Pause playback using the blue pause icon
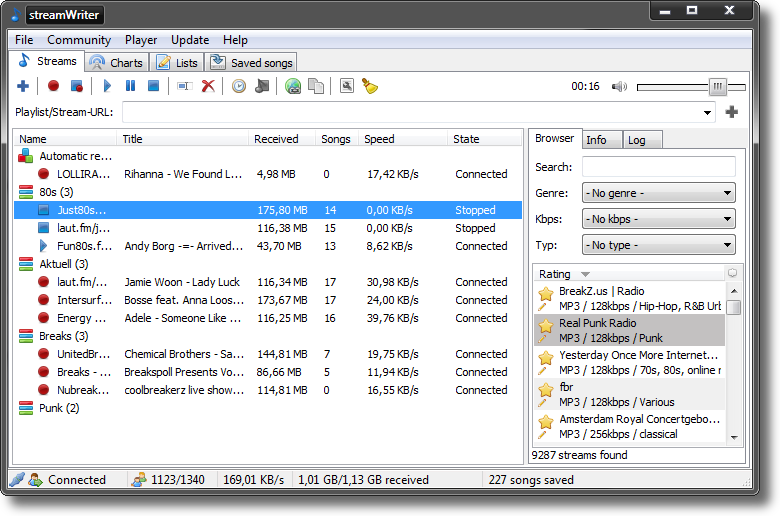 click(130, 87)
